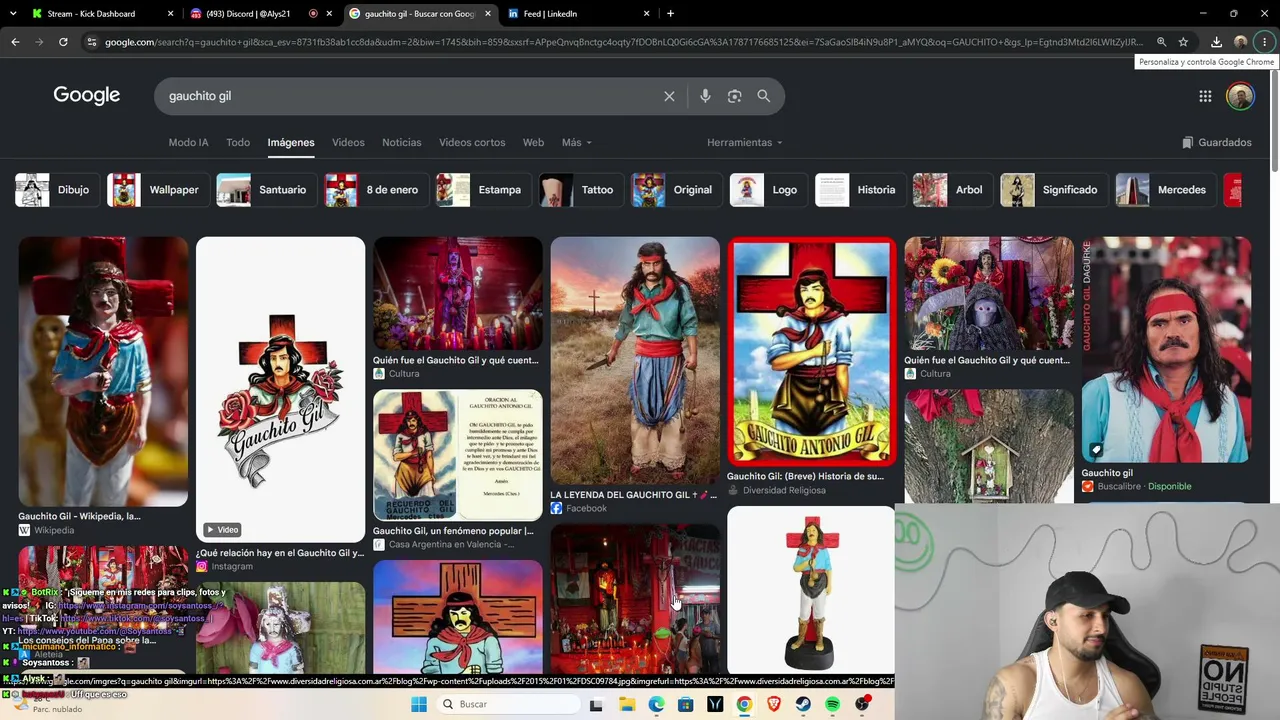Select the Imágenes tab
1280x720 pixels.
pos(291,142)
